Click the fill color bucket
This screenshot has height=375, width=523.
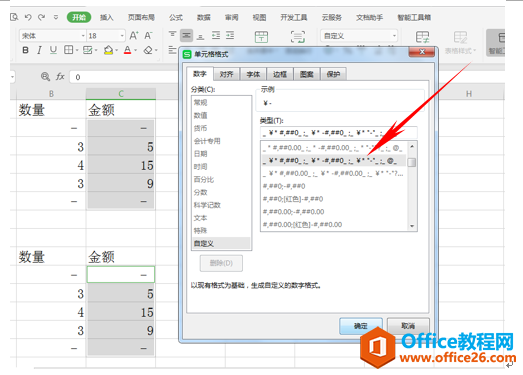coord(108,50)
